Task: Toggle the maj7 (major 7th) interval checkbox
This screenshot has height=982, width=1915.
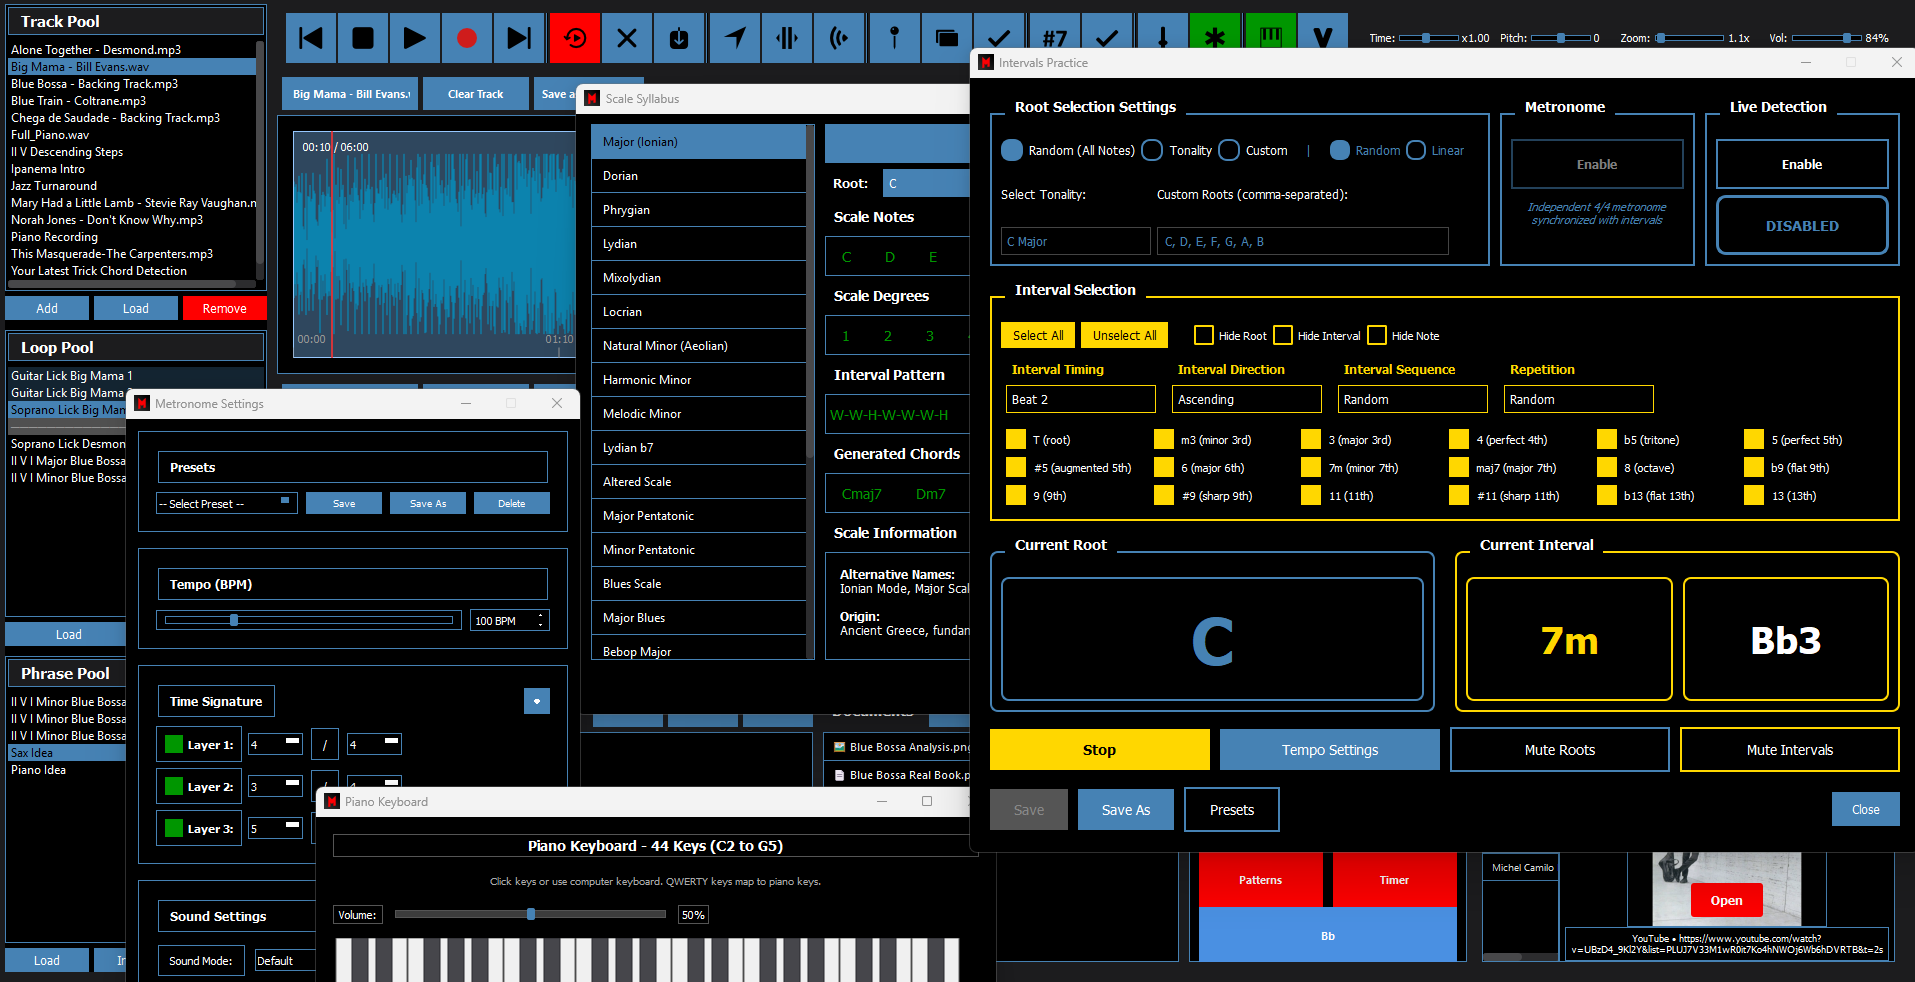Action: (1458, 467)
